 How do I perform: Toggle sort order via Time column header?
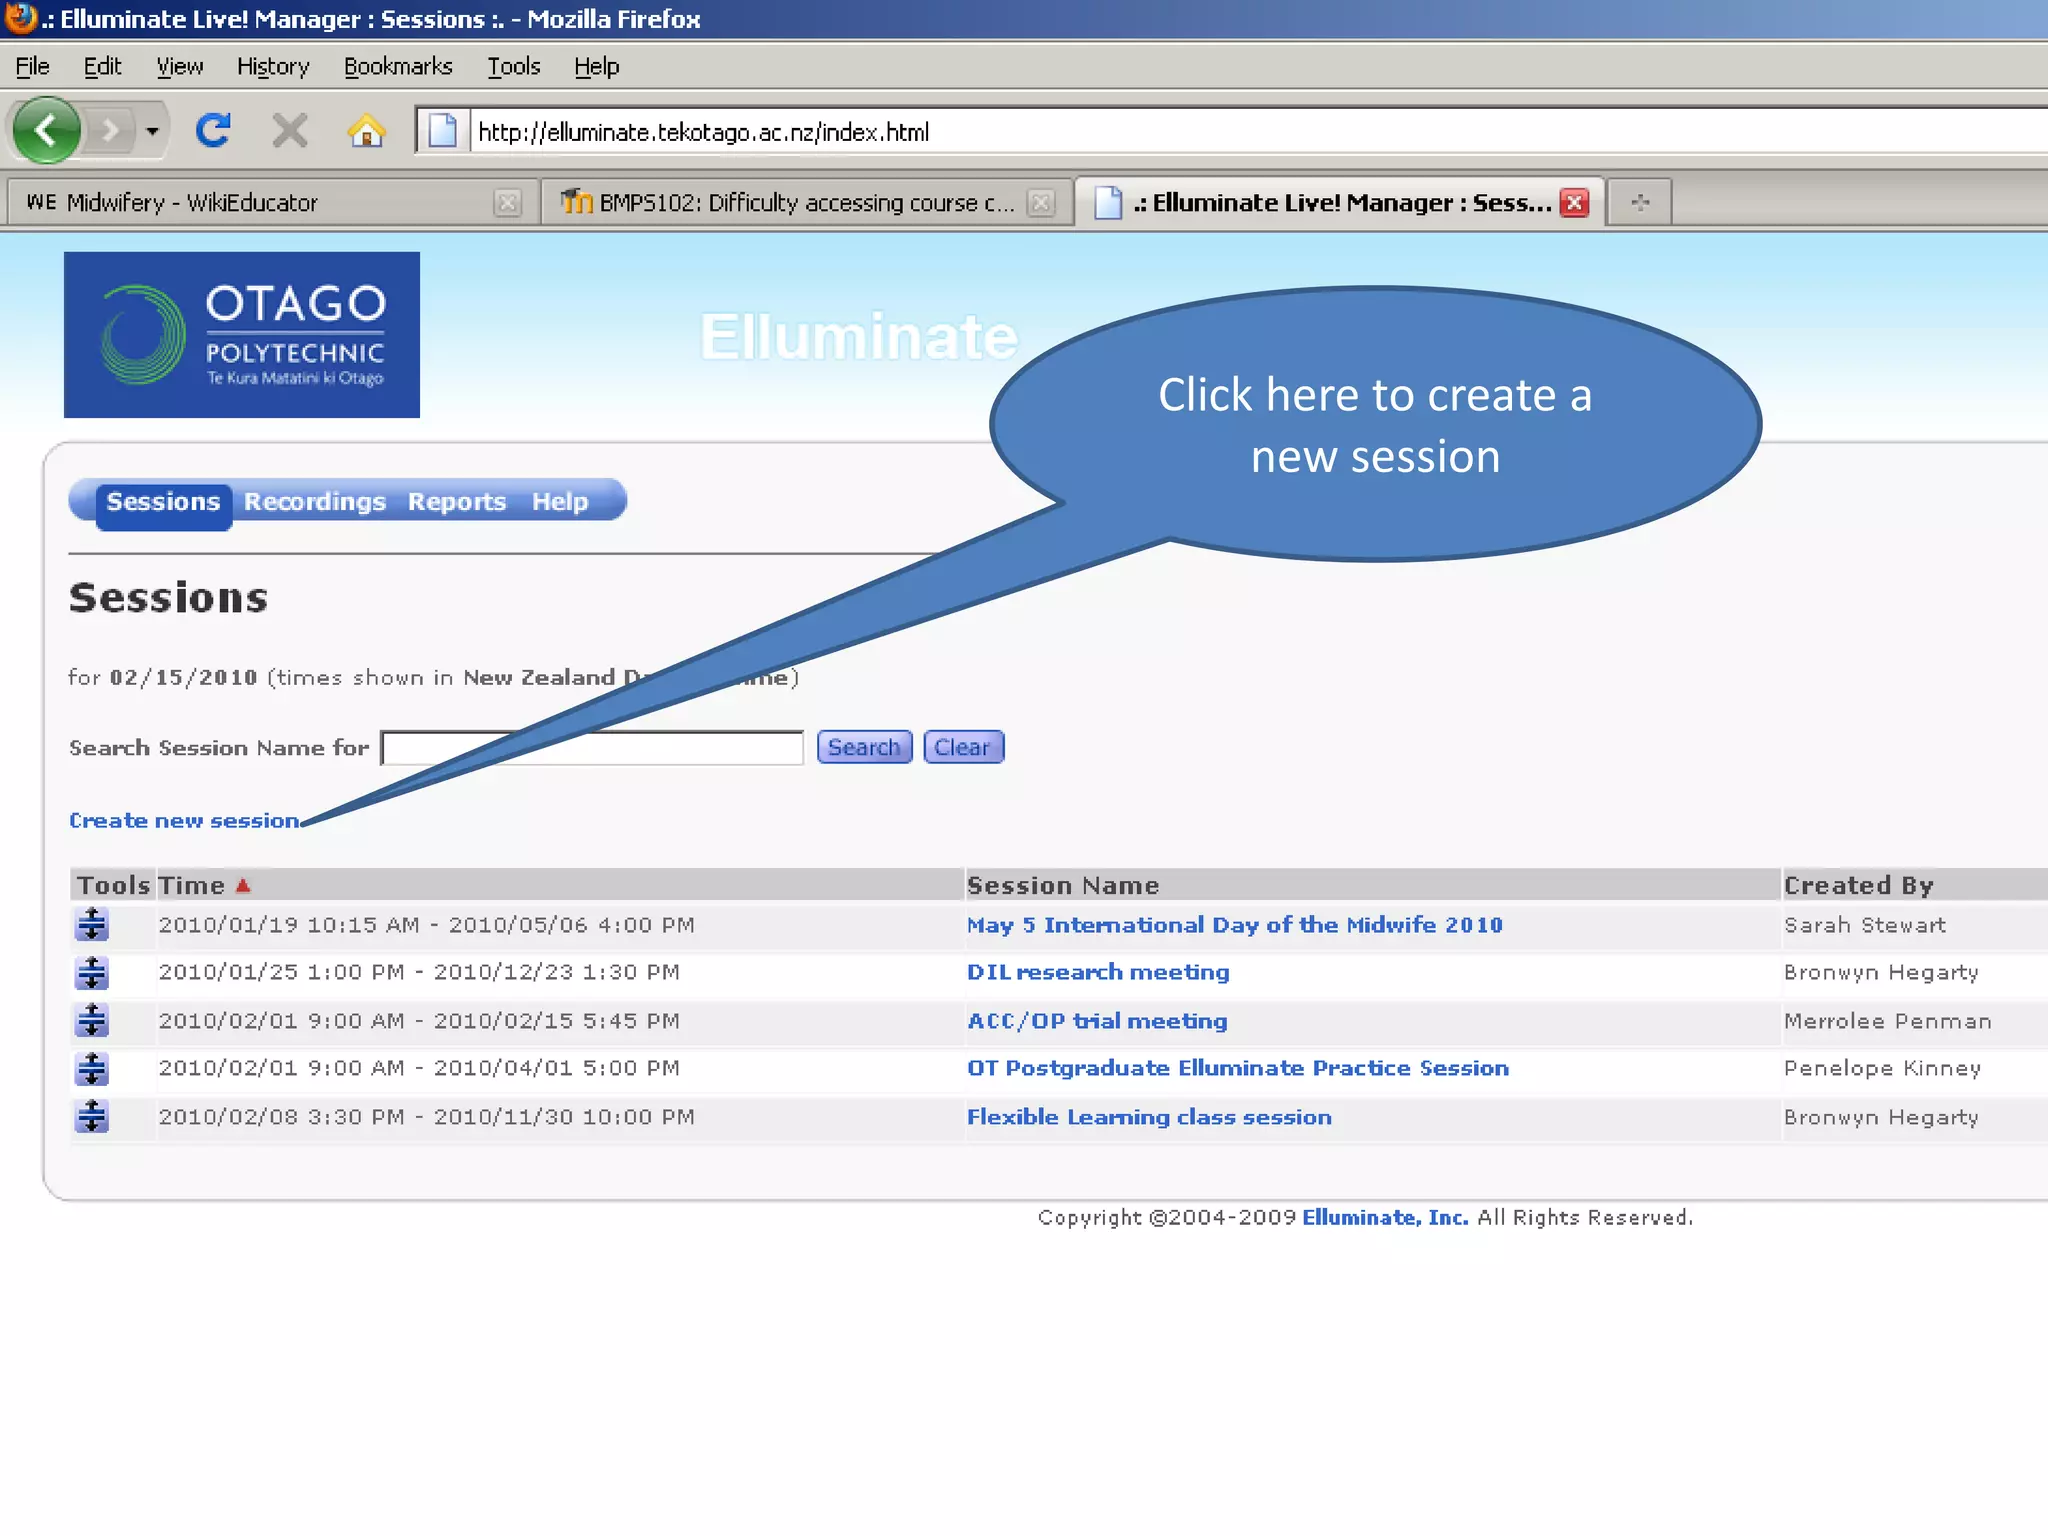(192, 886)
